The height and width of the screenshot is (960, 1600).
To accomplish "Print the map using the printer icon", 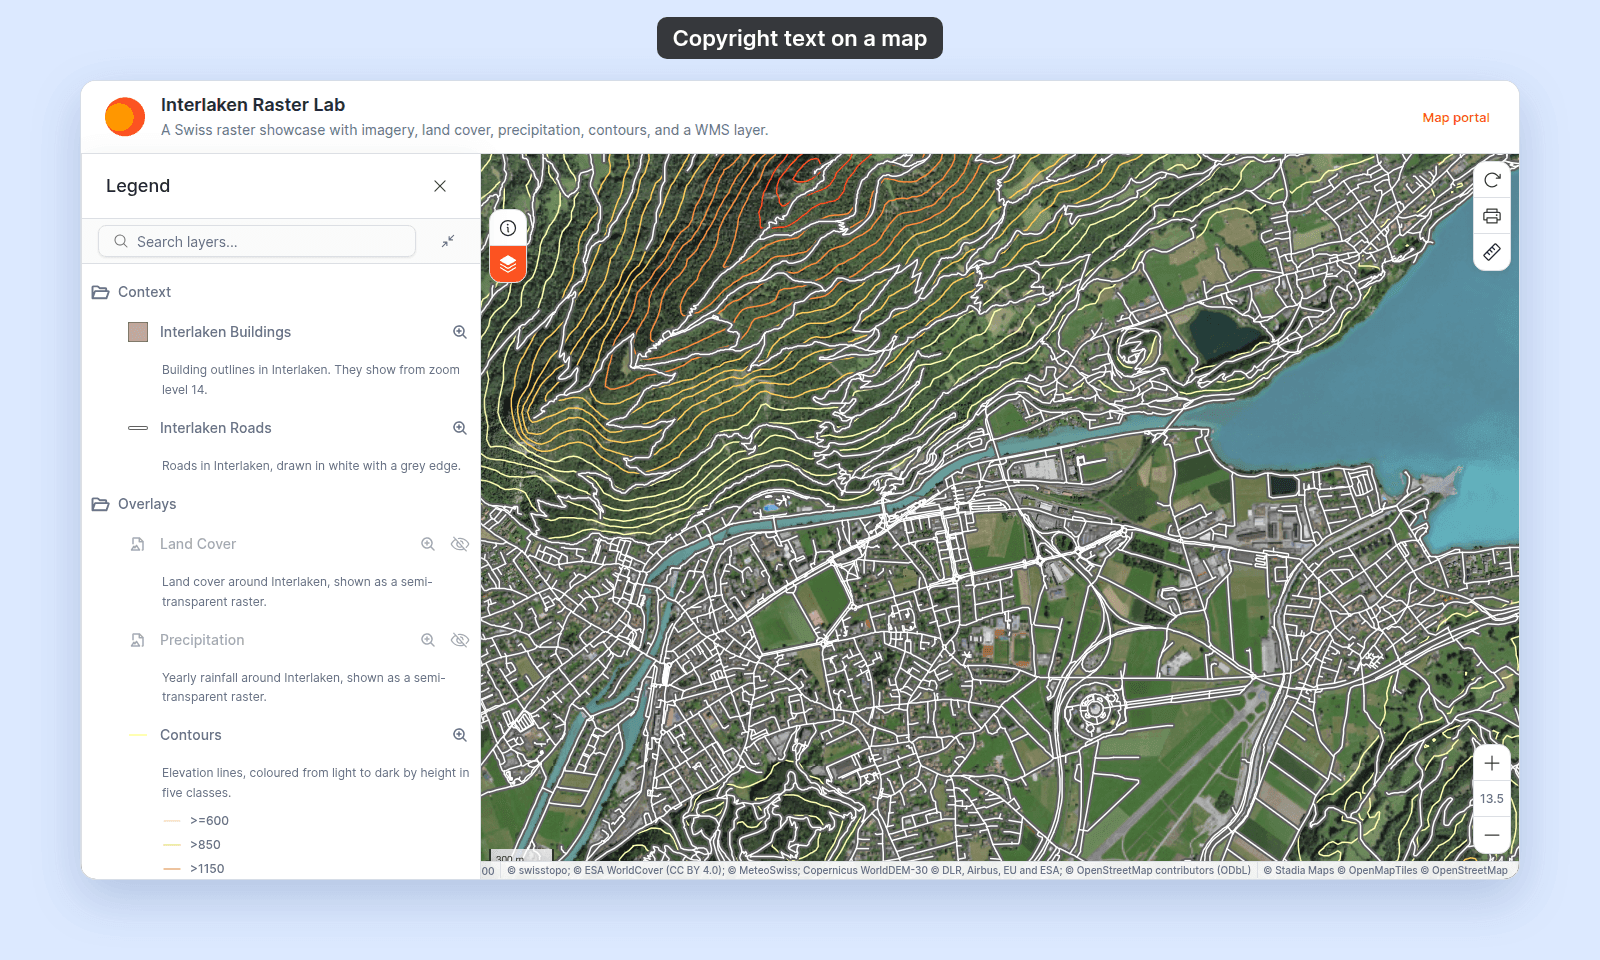I will point(1492,216).
